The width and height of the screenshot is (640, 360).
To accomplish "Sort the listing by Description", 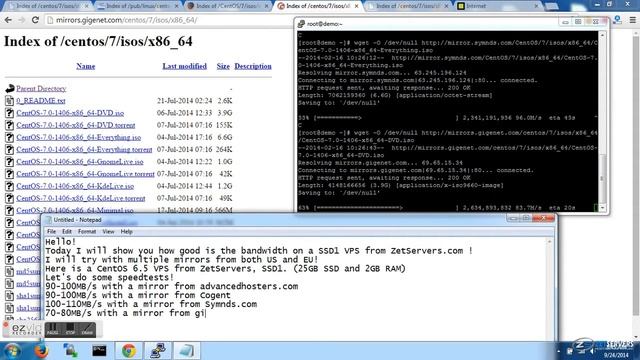I will coord(253,66).
